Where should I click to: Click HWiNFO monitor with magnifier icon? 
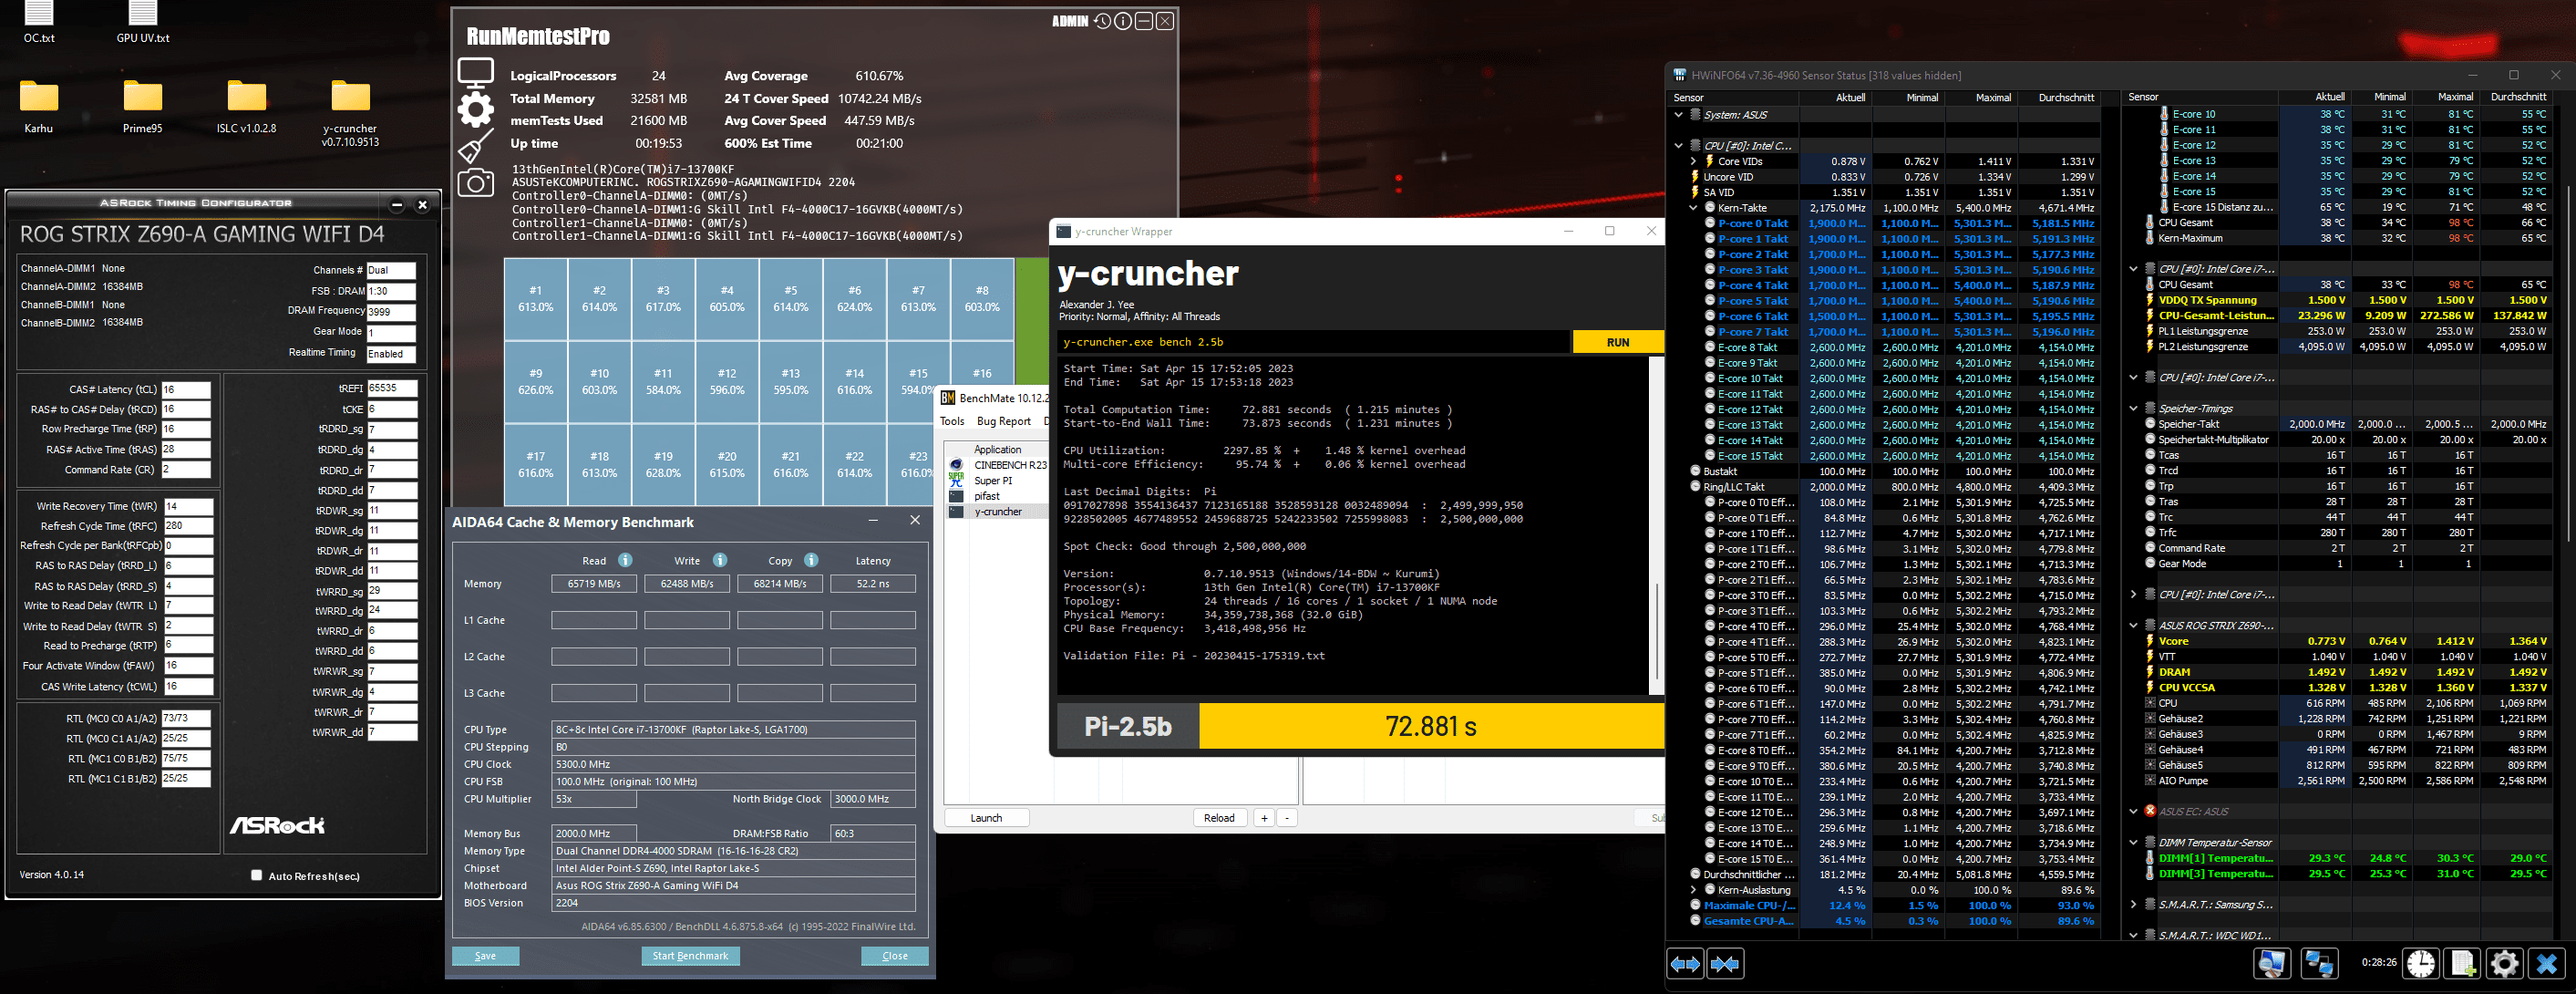pyautogui.click(x=2272, y=963)
